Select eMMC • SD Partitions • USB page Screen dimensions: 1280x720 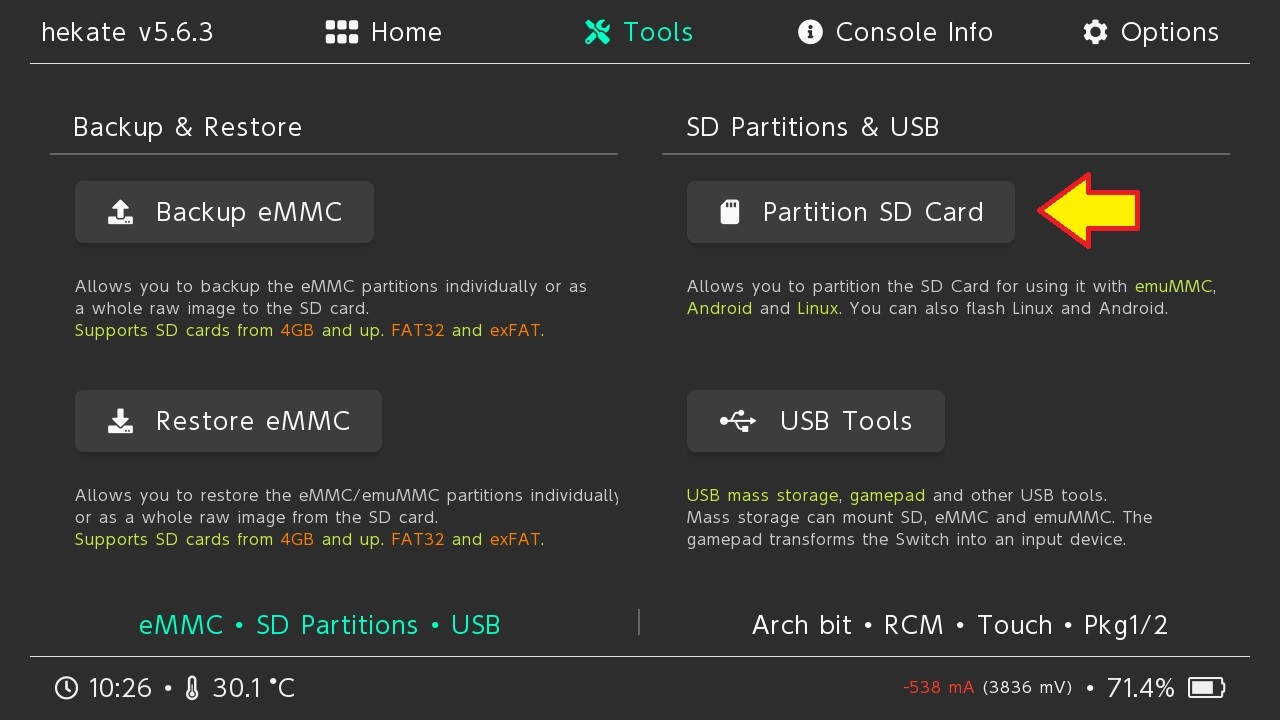pos(319,625)
